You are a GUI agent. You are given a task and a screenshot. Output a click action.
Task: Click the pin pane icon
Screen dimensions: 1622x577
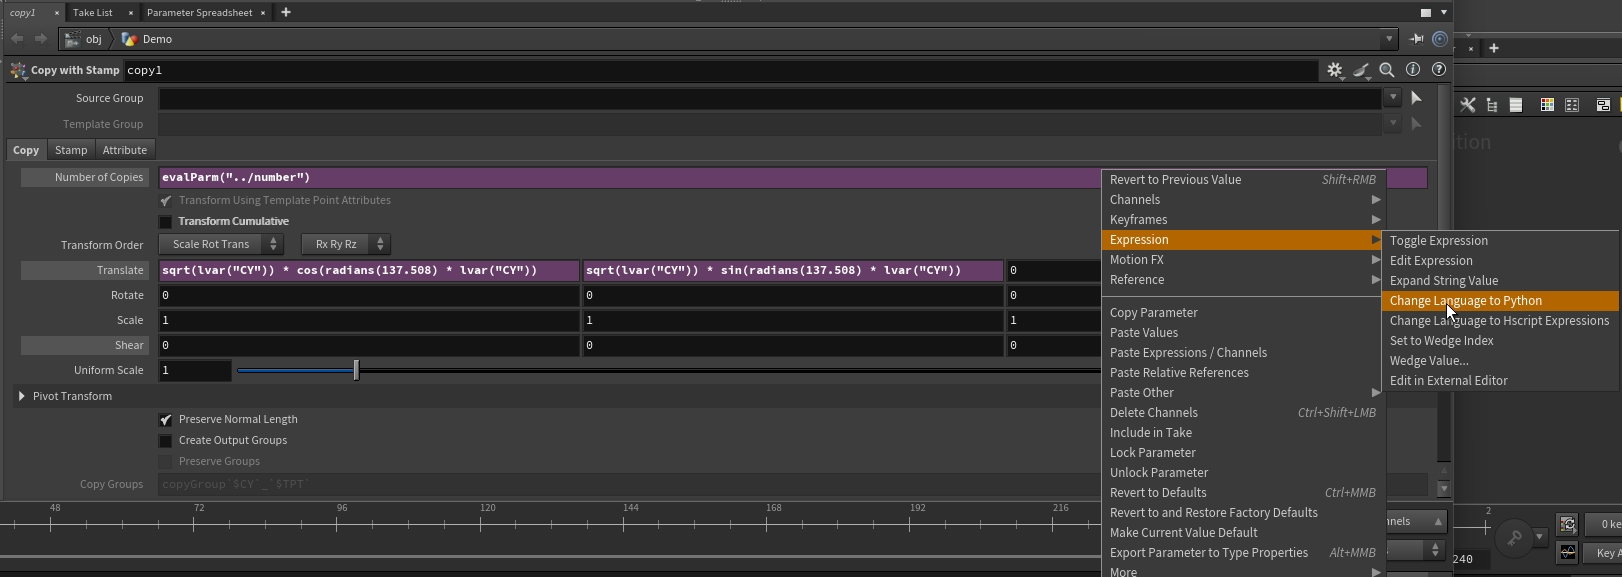pyautogui.click(x=1416, y=39)
